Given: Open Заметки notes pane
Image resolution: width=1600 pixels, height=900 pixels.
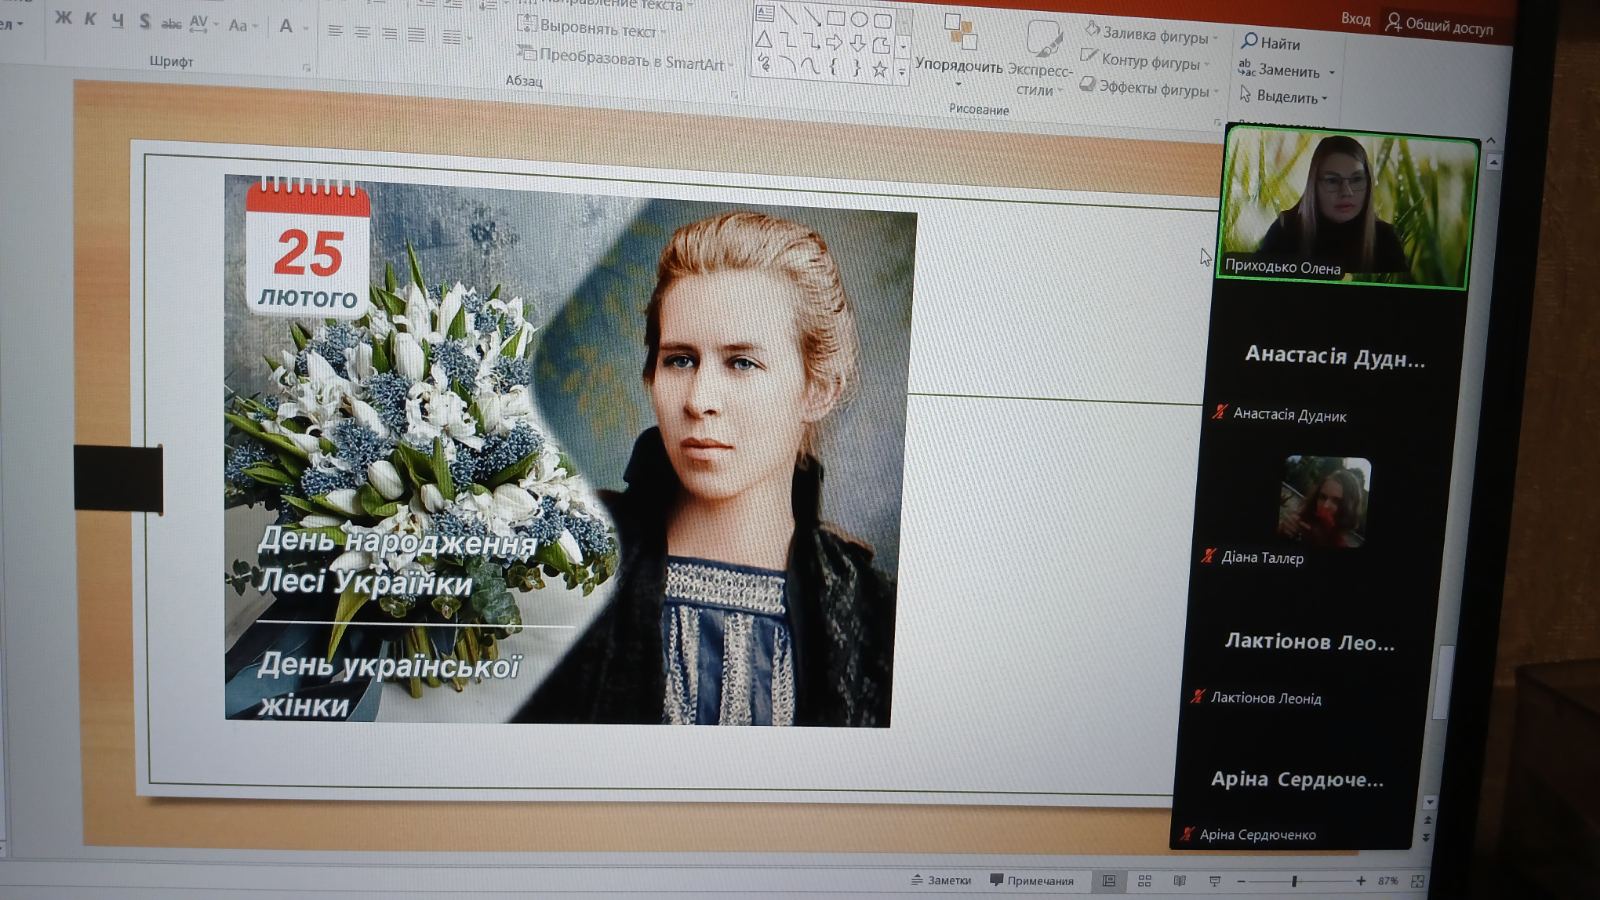Looking at the screenshot, I should coord(941,880).
